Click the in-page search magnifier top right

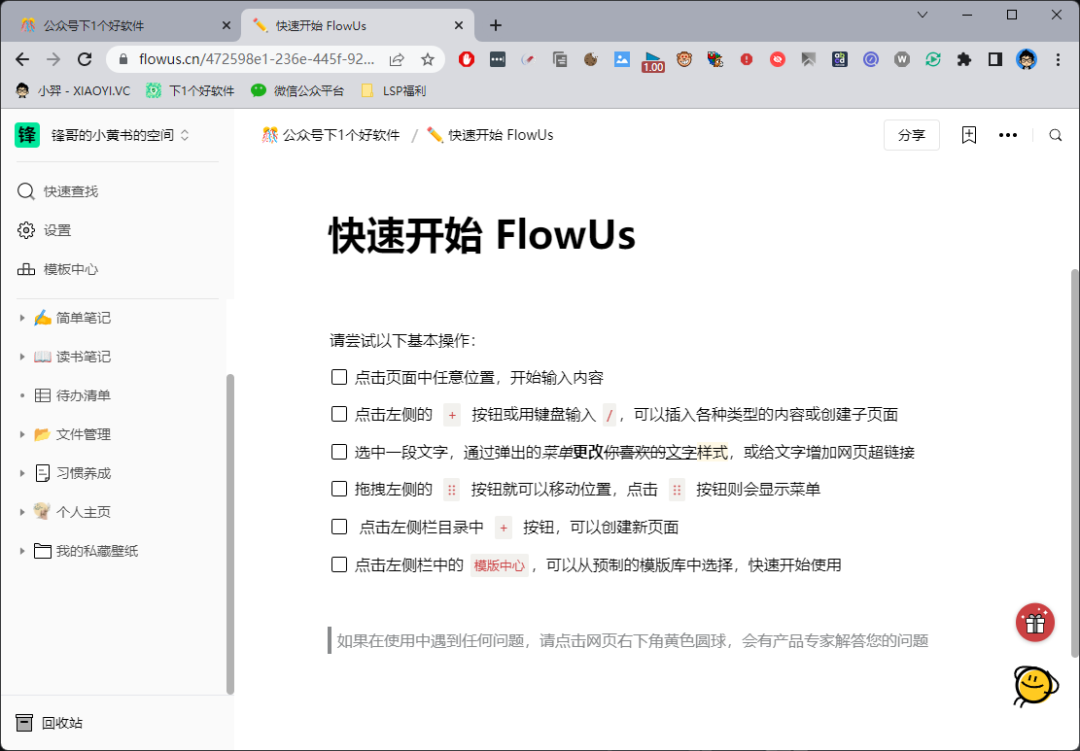click(x=1056, y=134)
